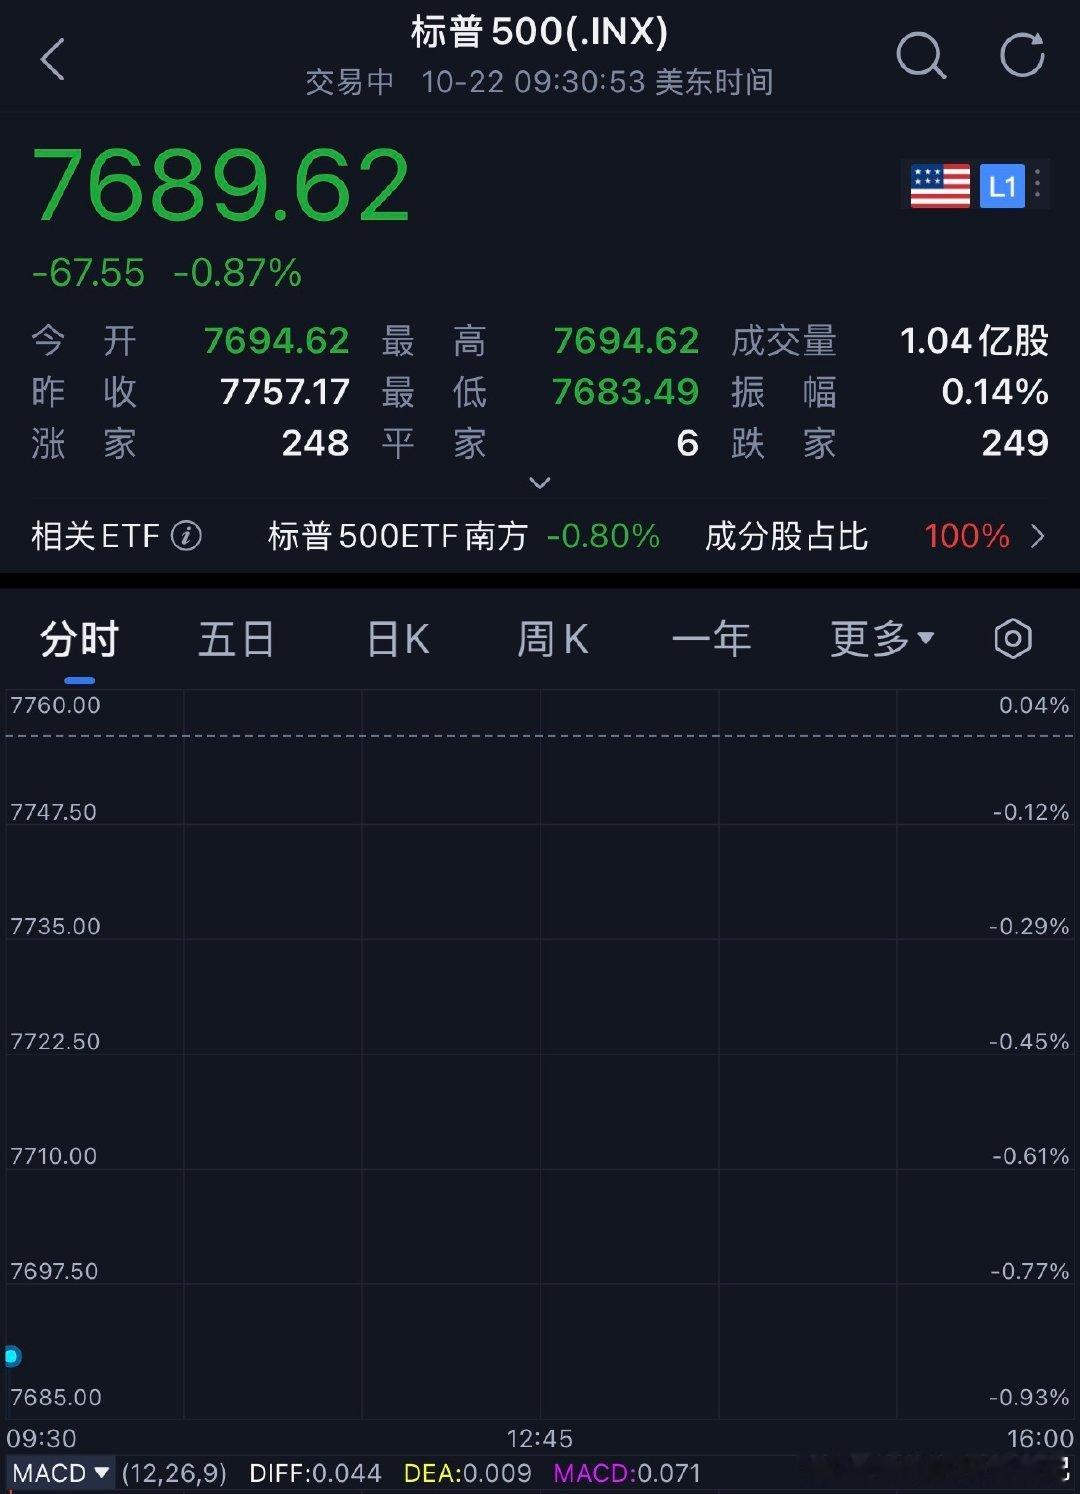Open 成分股占比 right arrow

(x=1037, y=537)
